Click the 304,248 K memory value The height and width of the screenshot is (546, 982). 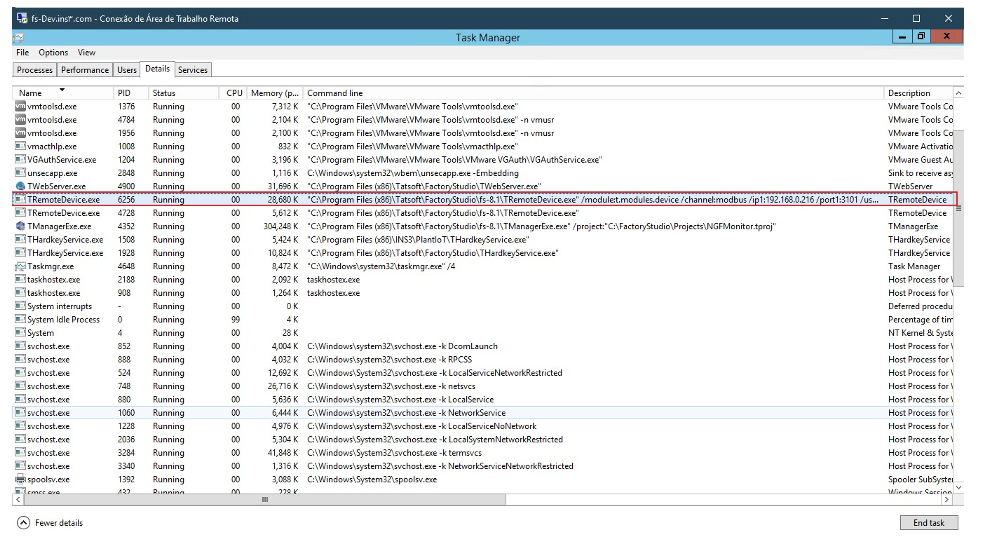(x=281, y=226)
